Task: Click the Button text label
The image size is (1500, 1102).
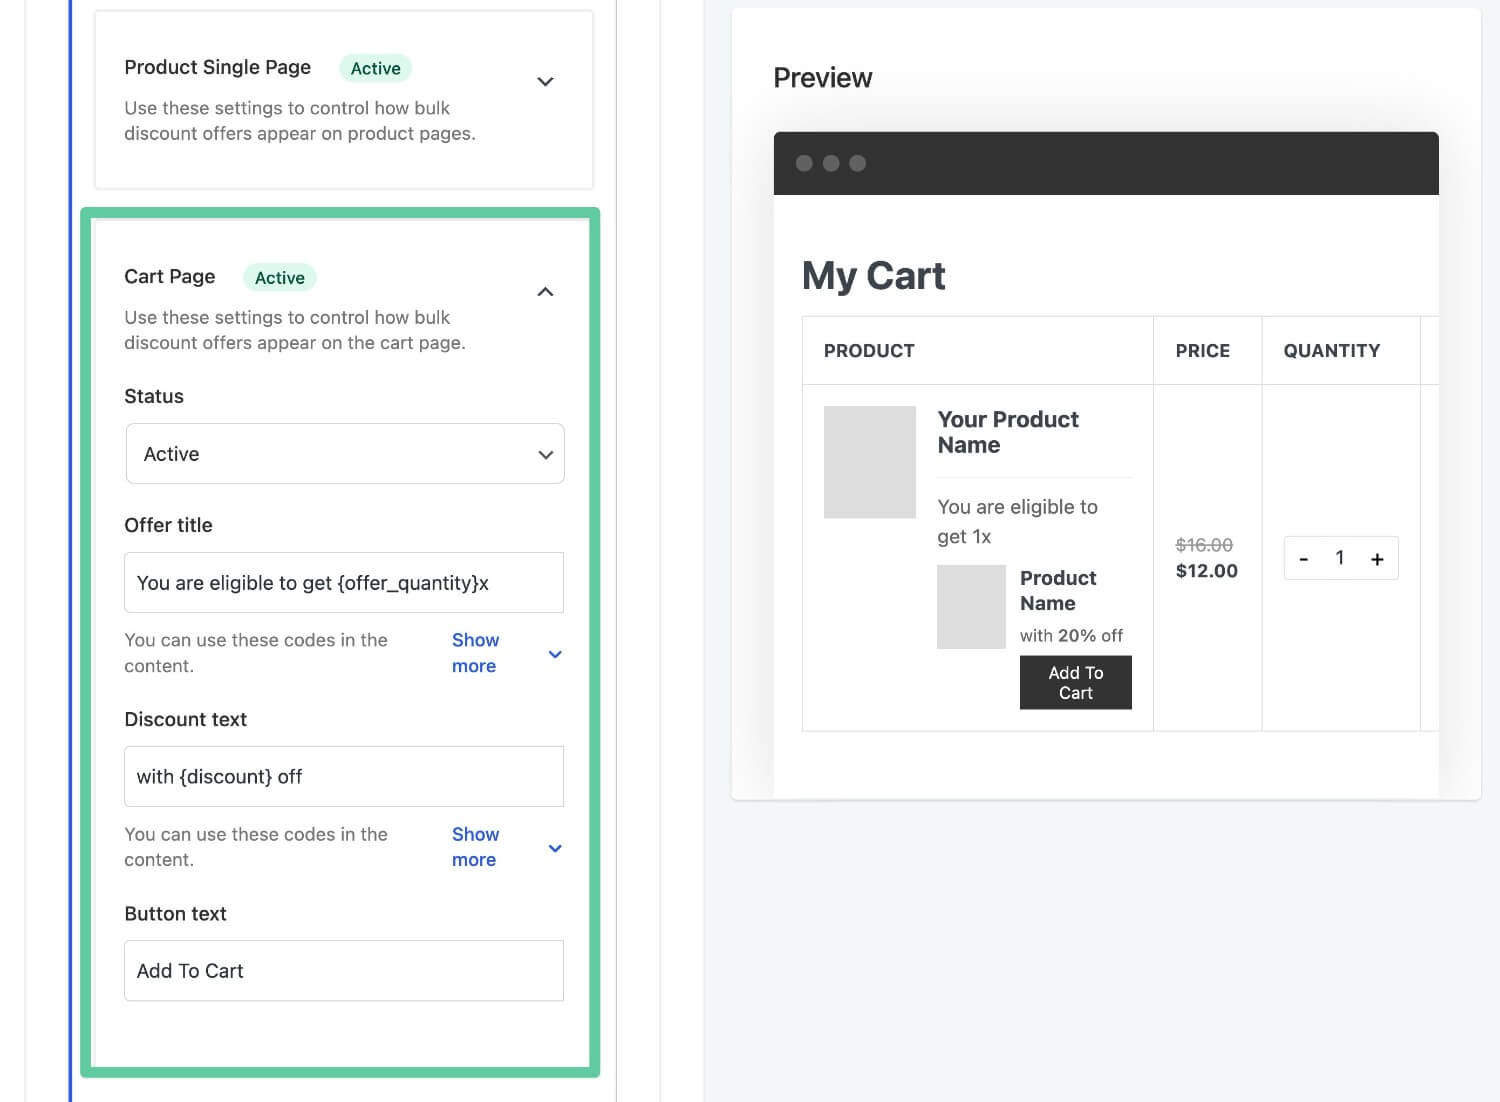Action: [176, 913]
